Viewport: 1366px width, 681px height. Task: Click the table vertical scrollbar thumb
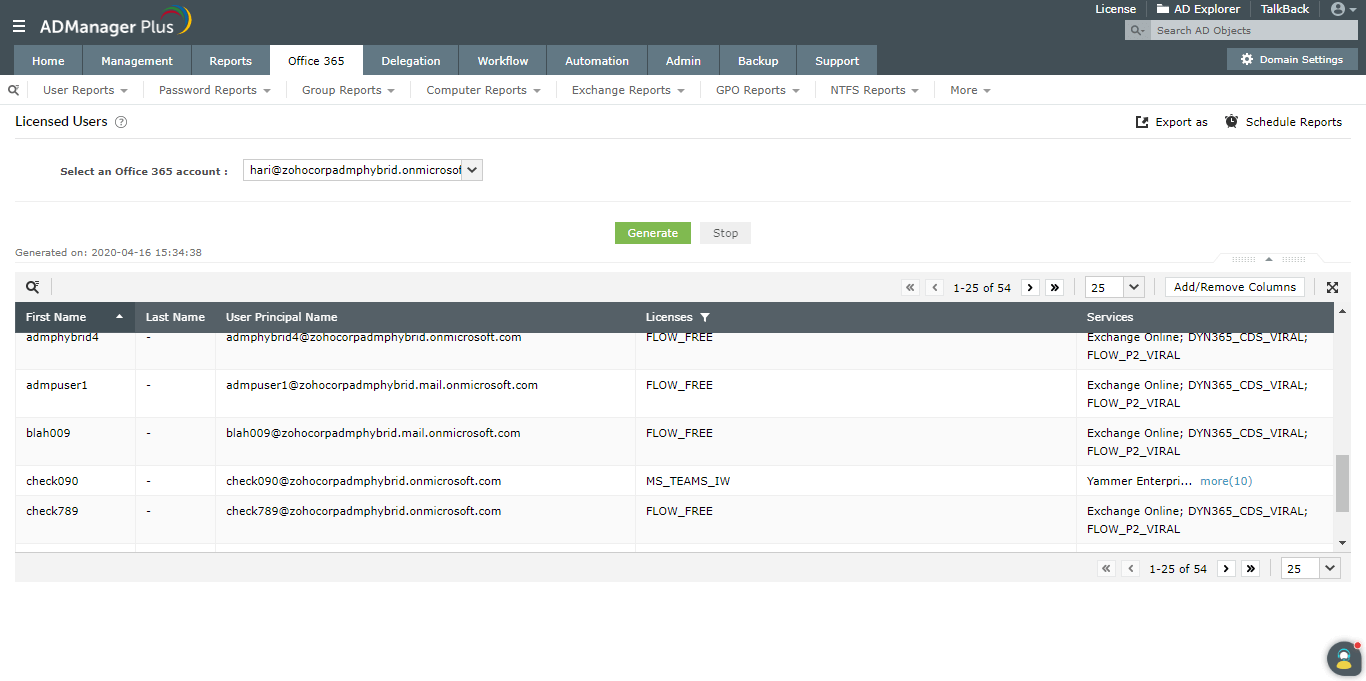coord(1342,484)
